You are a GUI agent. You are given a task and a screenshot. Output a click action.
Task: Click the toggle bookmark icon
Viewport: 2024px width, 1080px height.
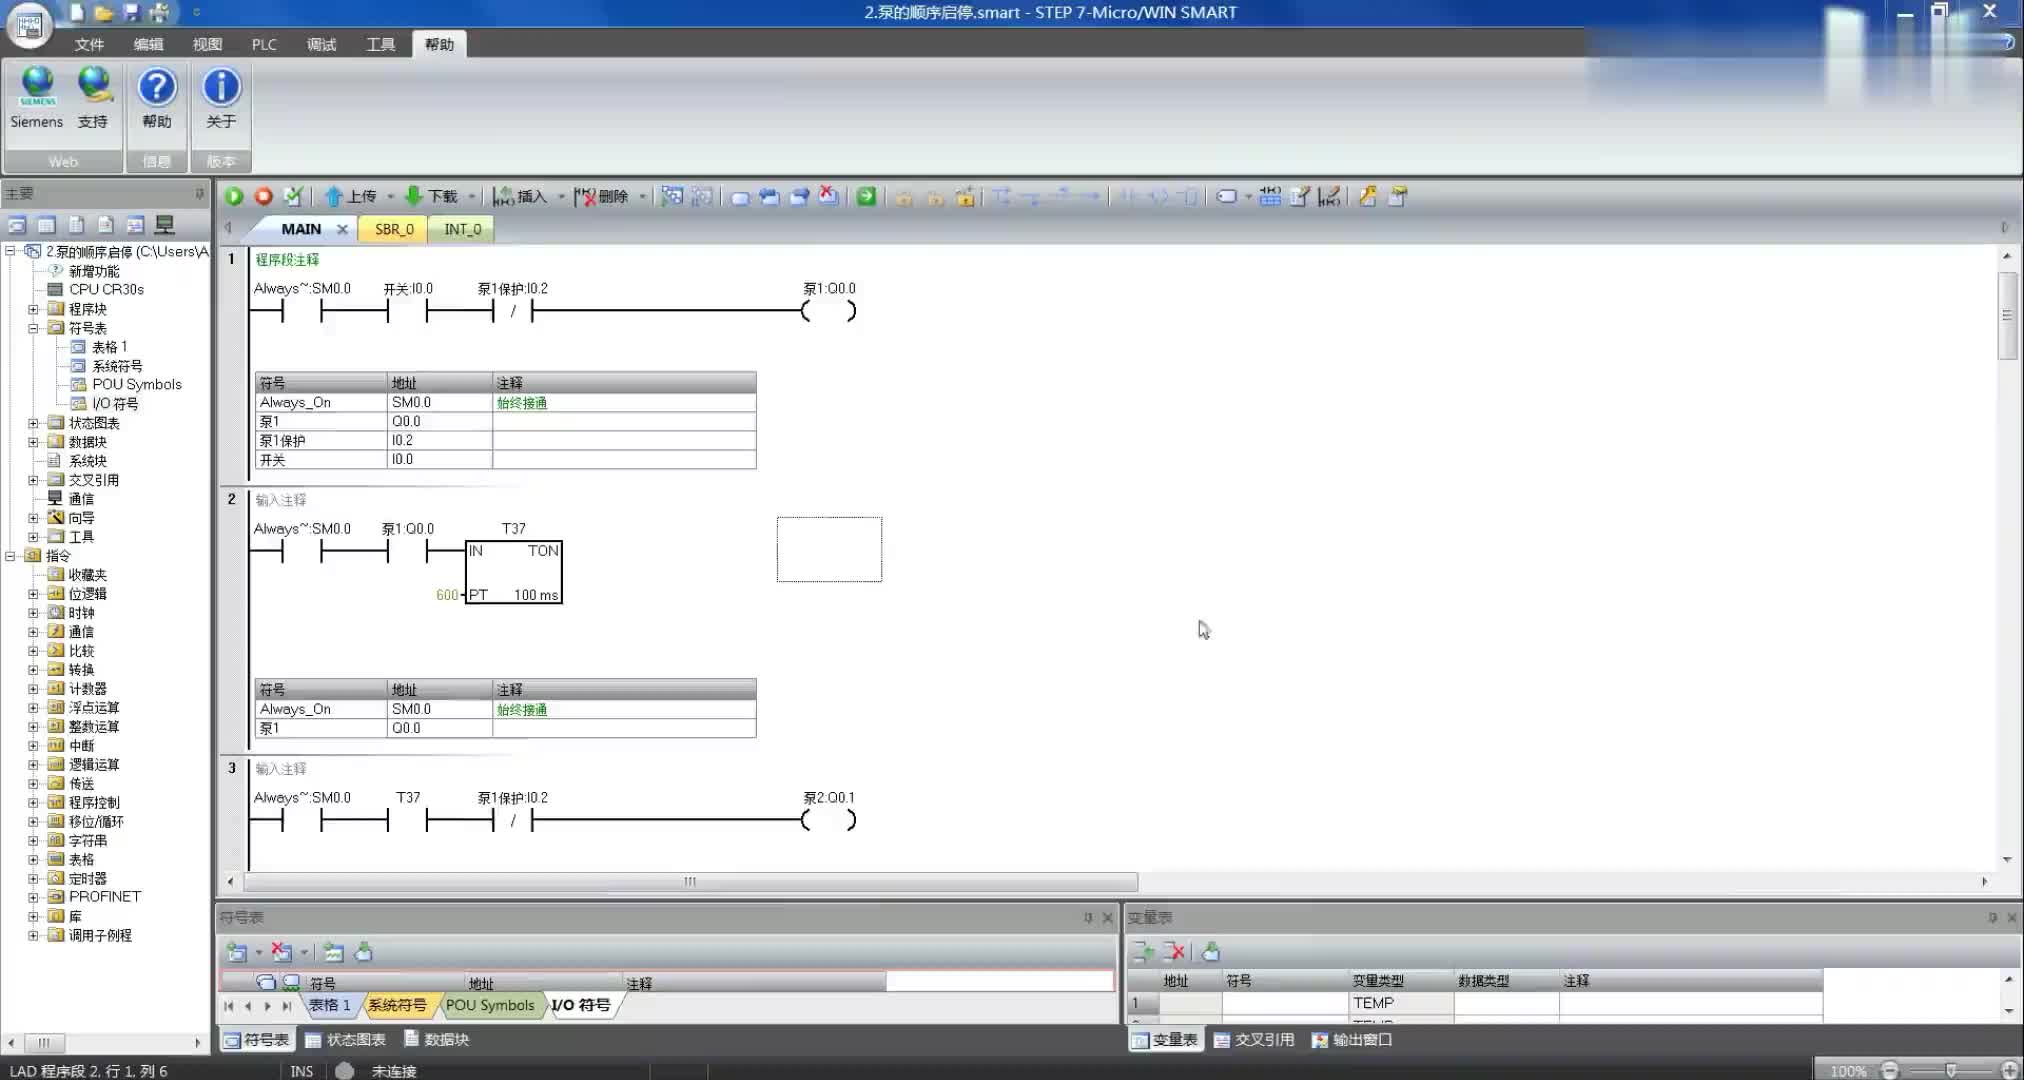(x=740, y=197)
